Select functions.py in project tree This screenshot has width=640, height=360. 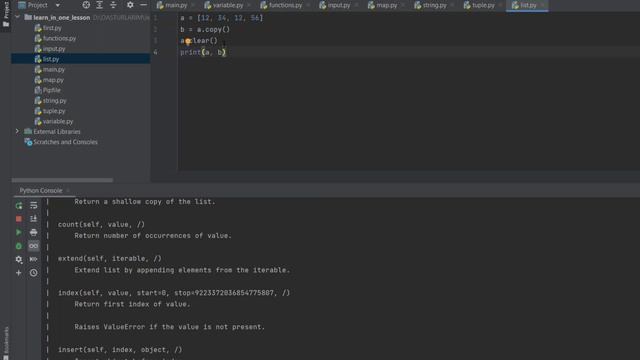point(59,38)
